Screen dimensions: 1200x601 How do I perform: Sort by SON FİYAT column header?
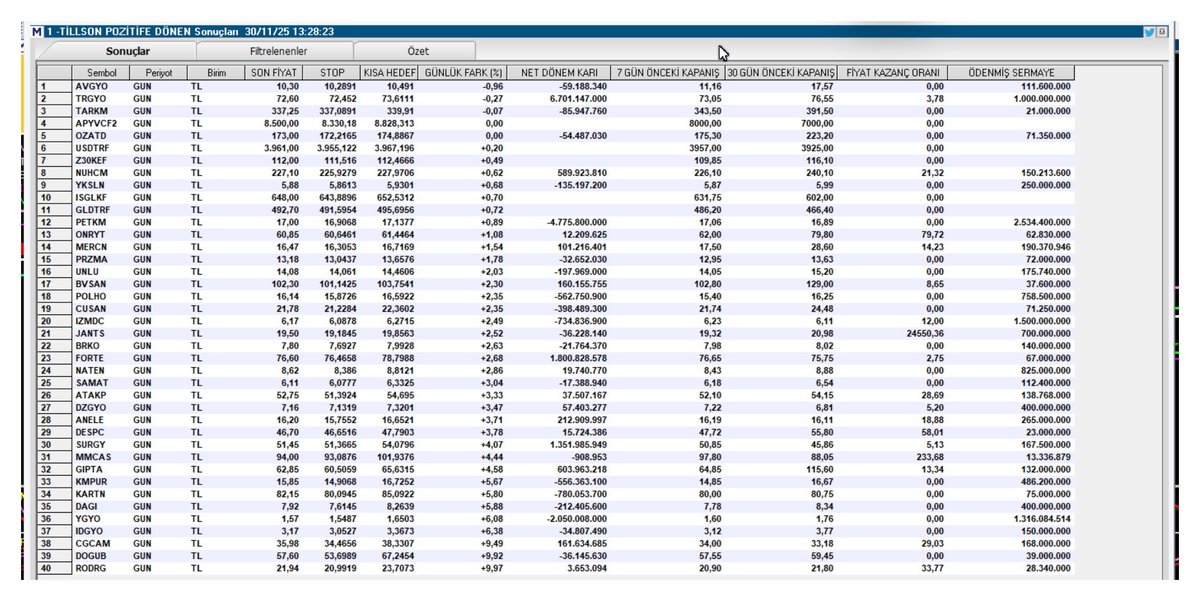coord(274,73)
